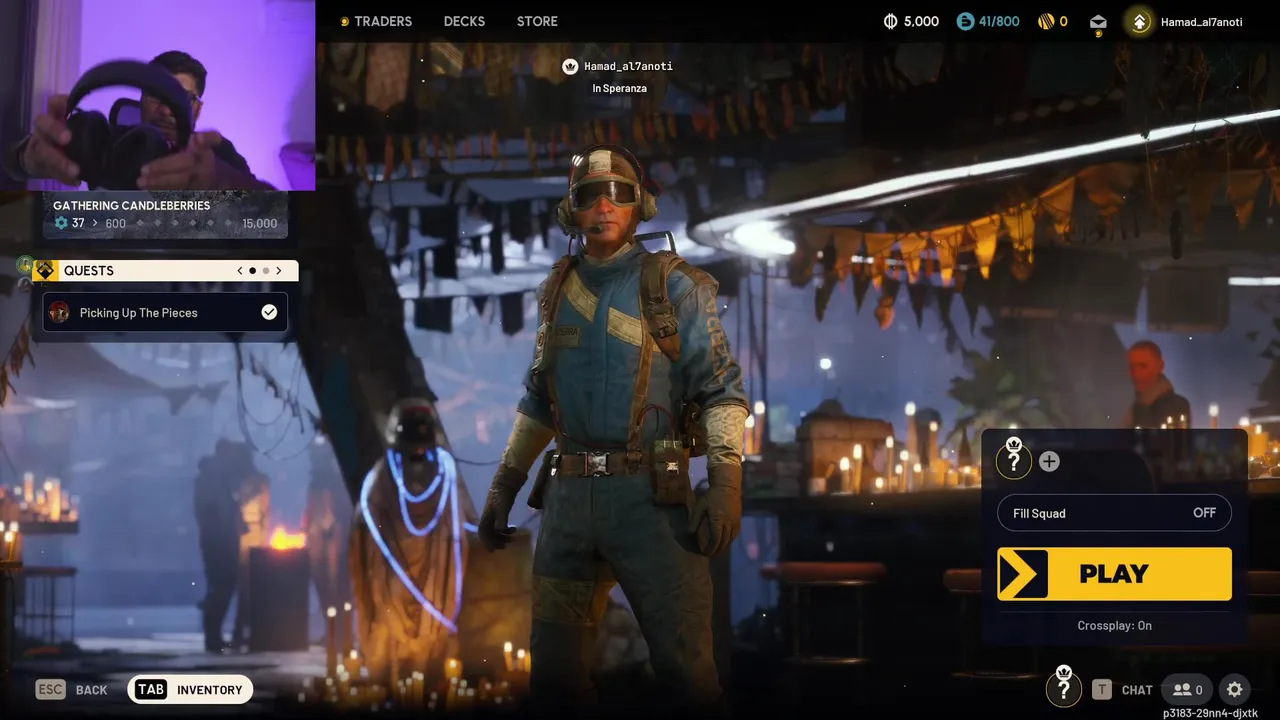Open the player rank badge icon
The height and width of the screenshot is (720, 1280).
(x=1139, y=21)
